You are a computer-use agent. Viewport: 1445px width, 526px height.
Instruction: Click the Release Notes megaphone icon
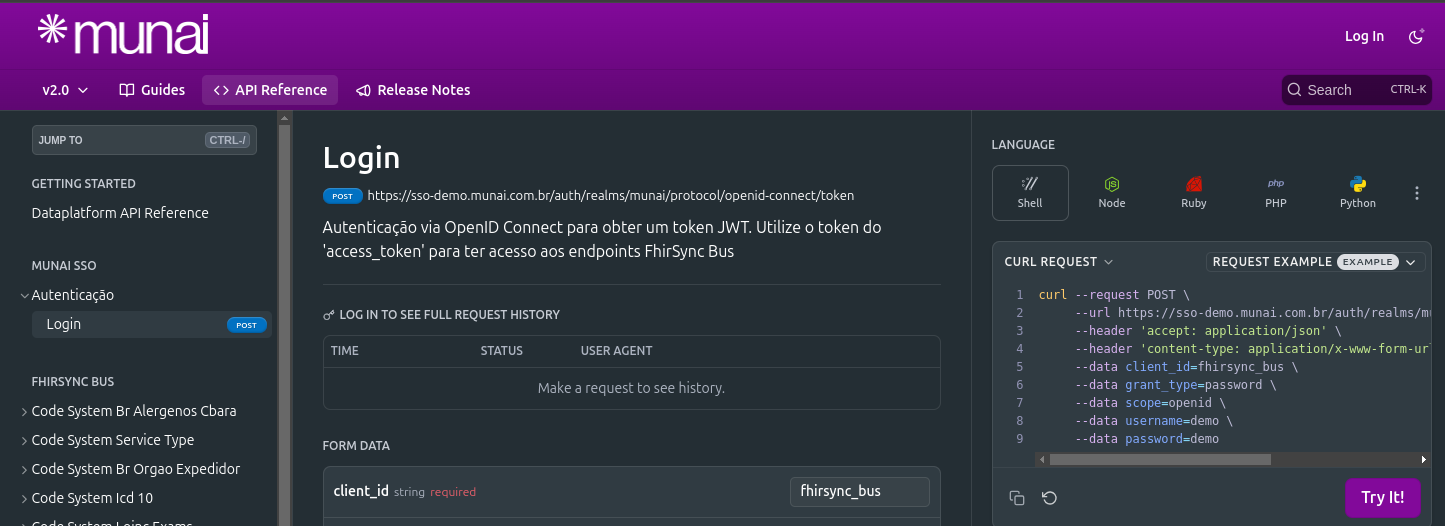point(364,90)
